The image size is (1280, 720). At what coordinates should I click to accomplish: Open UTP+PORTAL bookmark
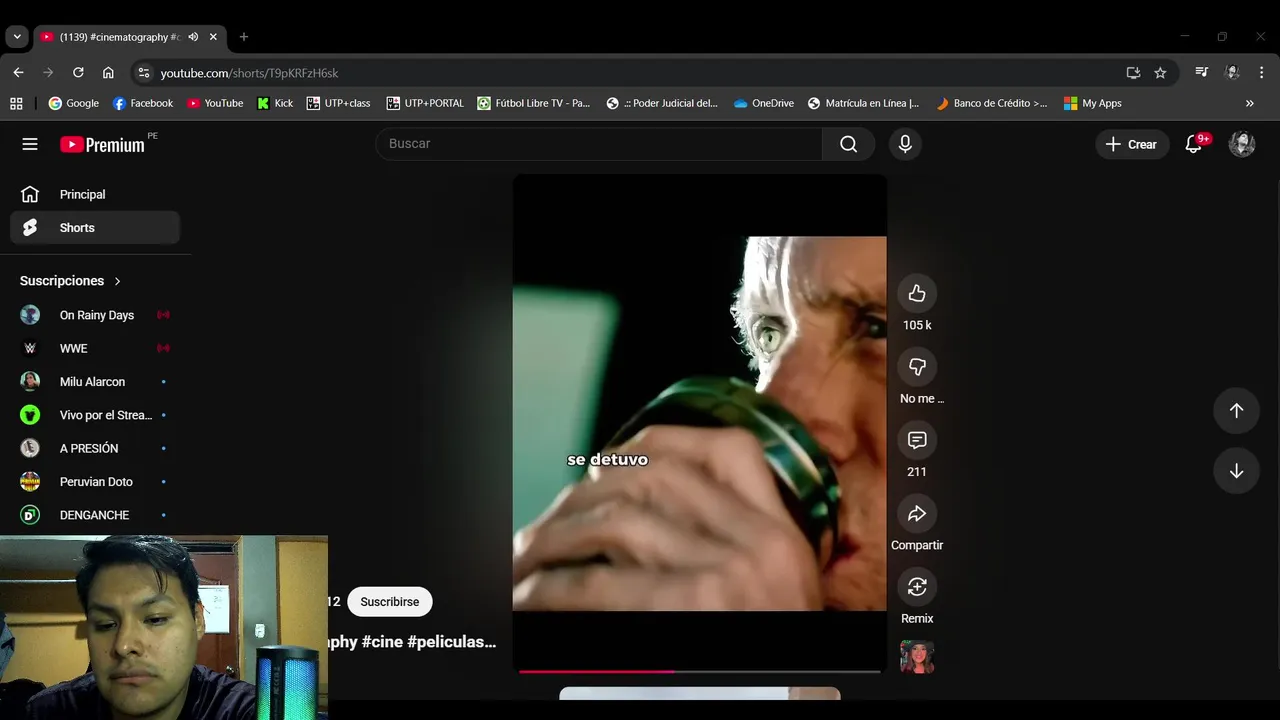[x=425, y=103]
